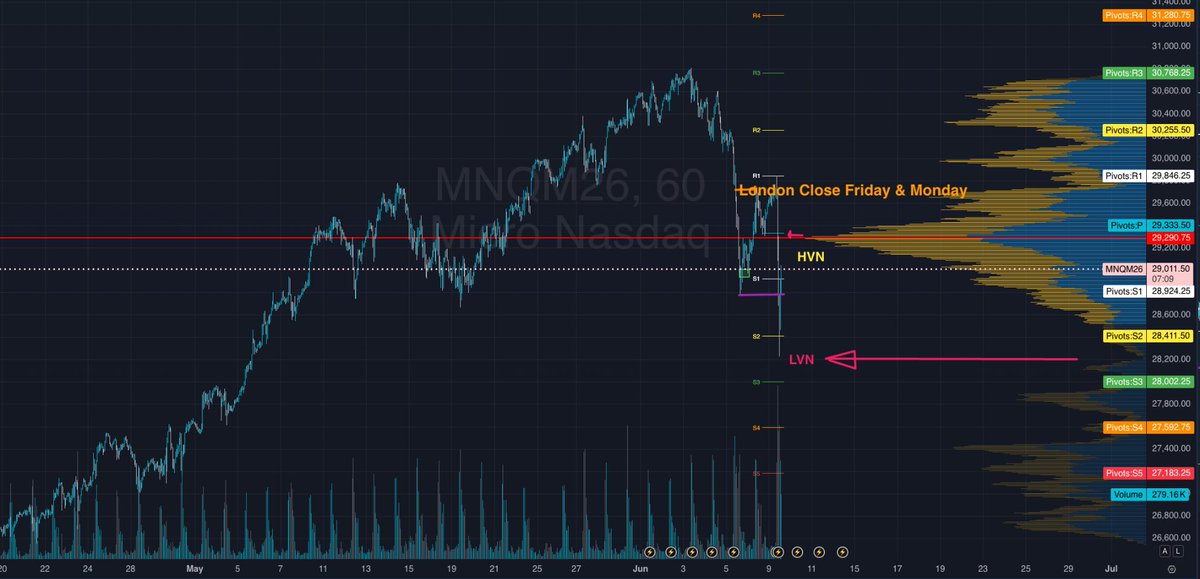This screenshot has width=1200, height=579.
Task: Select the London Close Friday & Monday annotation
Action: [852, 190]
